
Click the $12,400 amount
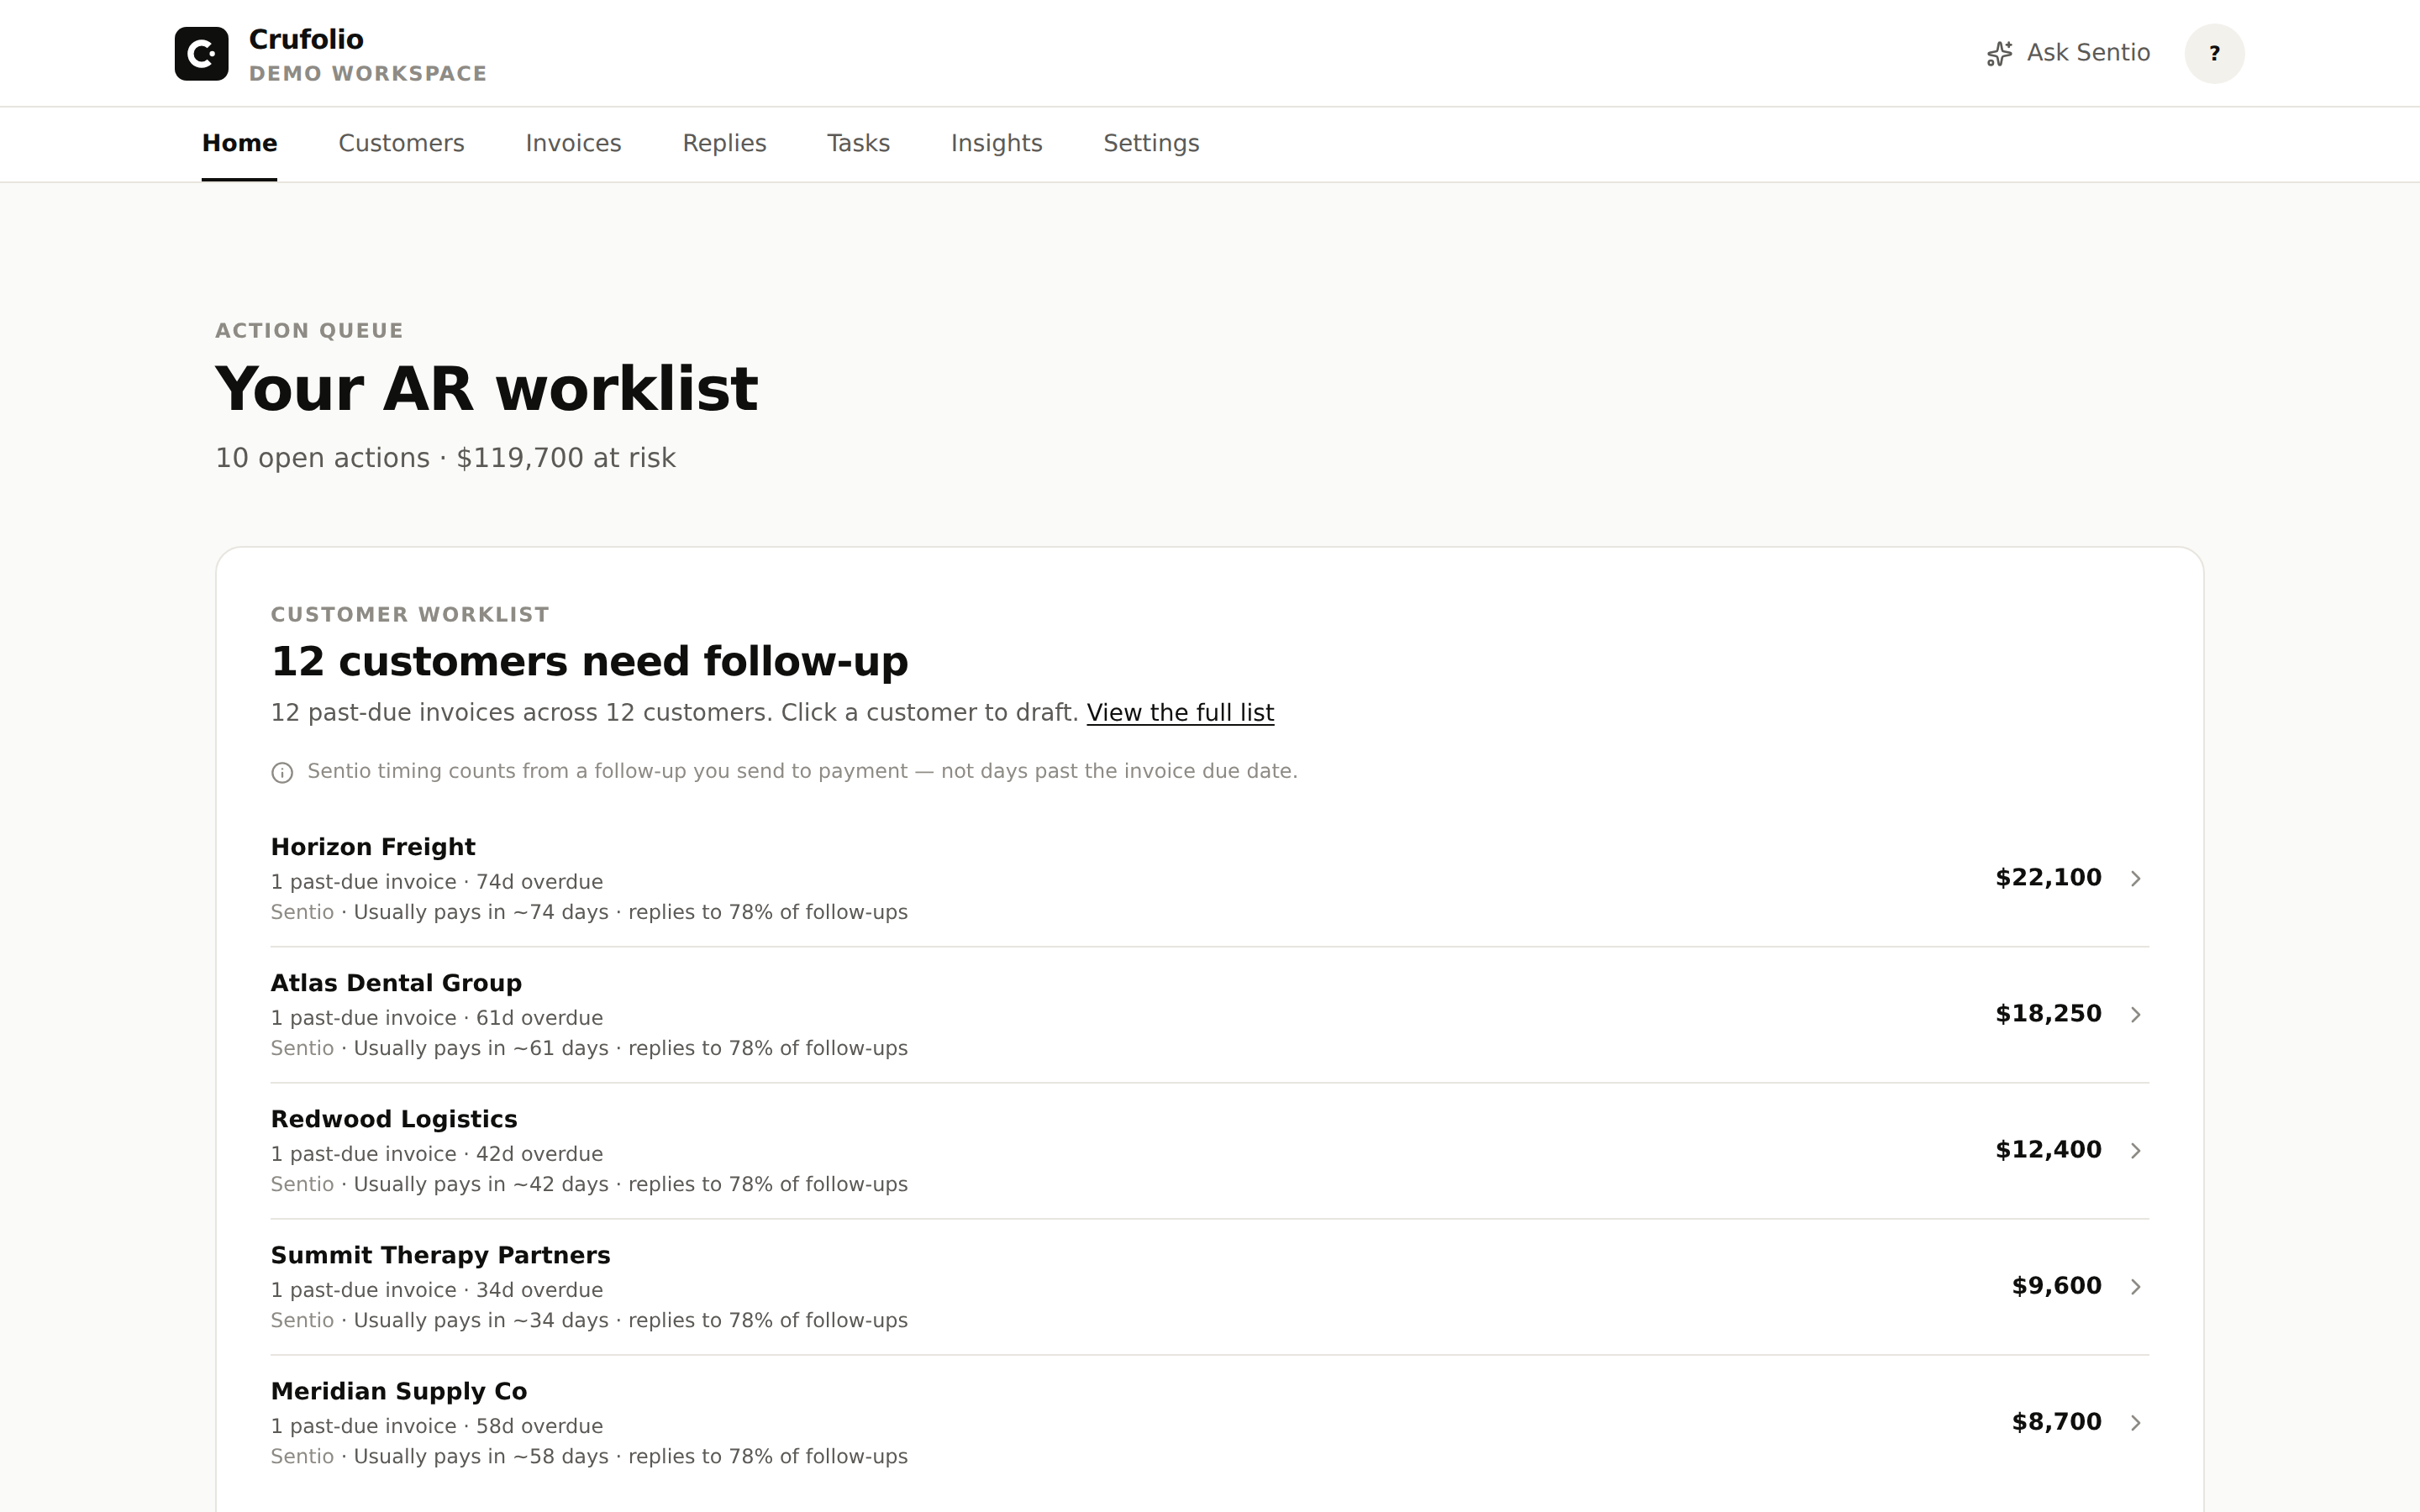click(2048, 1149)
